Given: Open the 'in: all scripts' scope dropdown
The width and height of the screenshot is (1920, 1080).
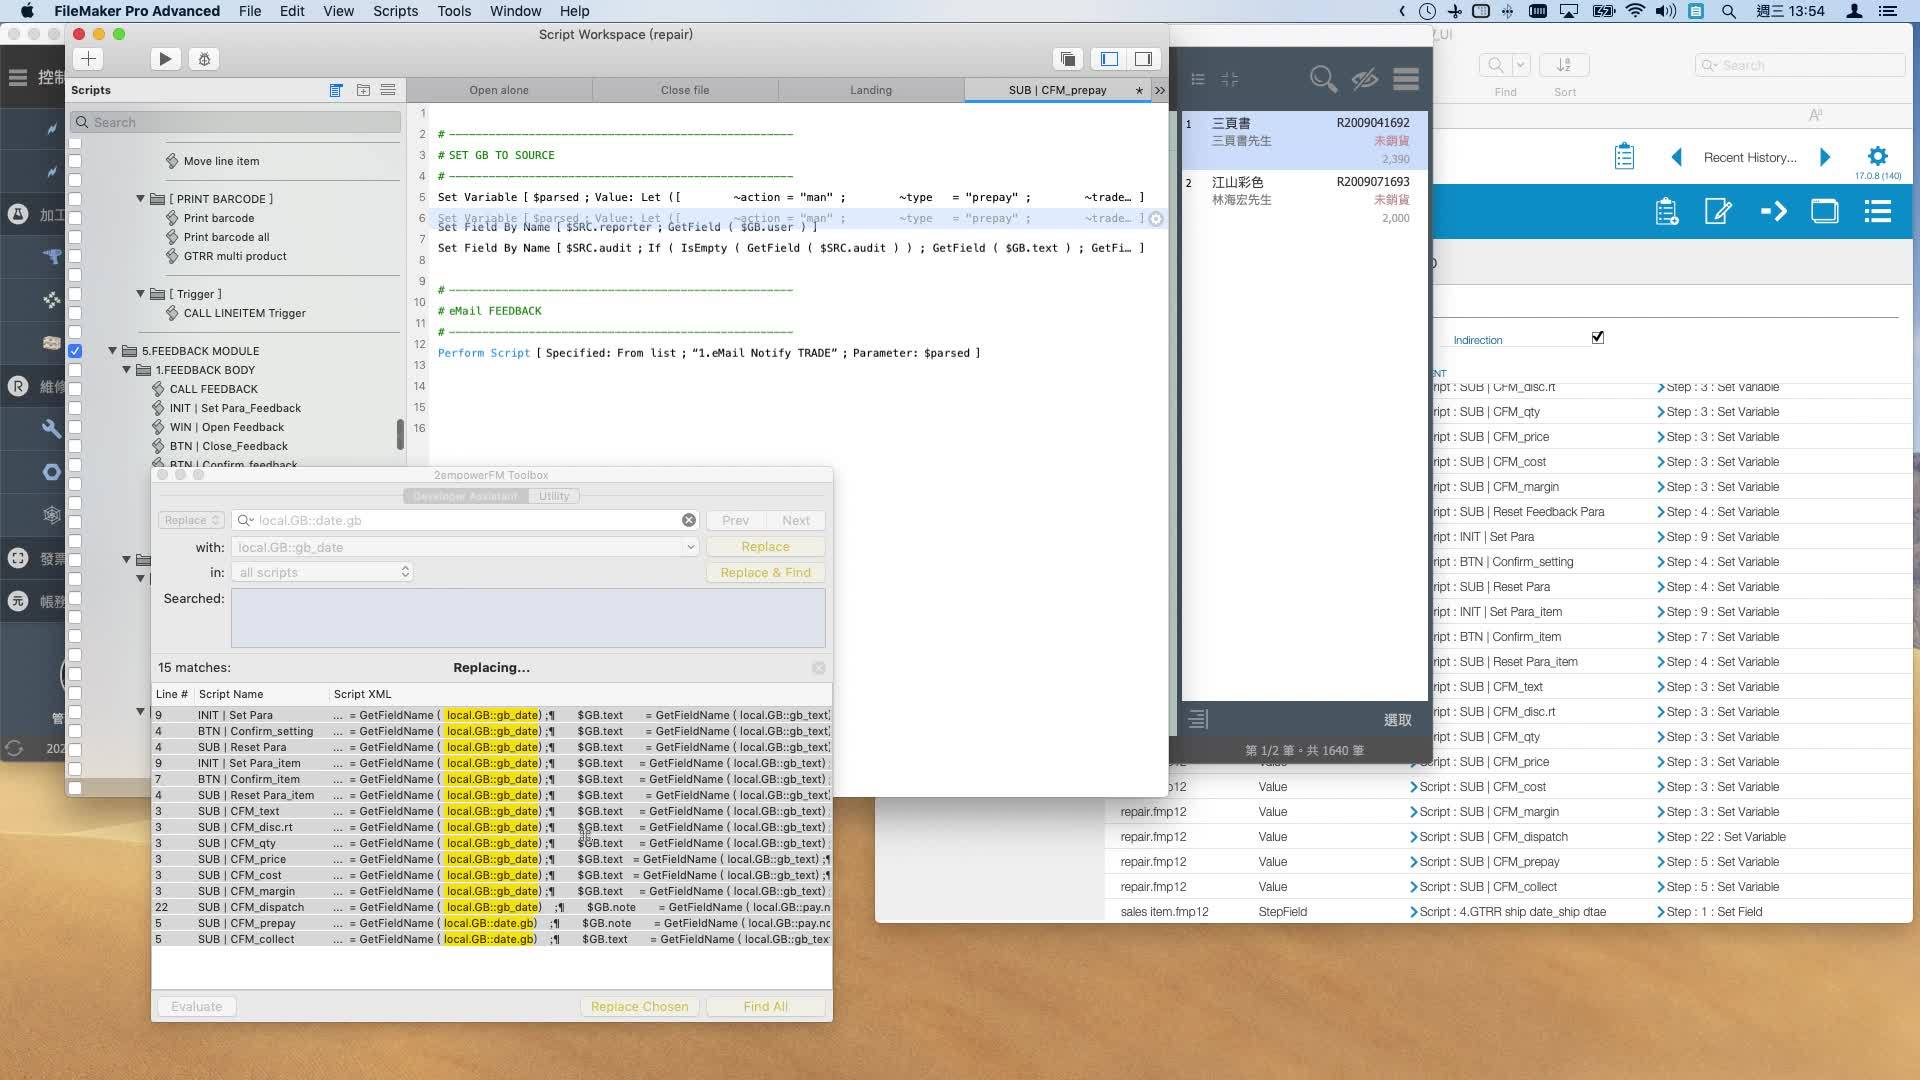Looking at the screenshot, I should [322, 572].
